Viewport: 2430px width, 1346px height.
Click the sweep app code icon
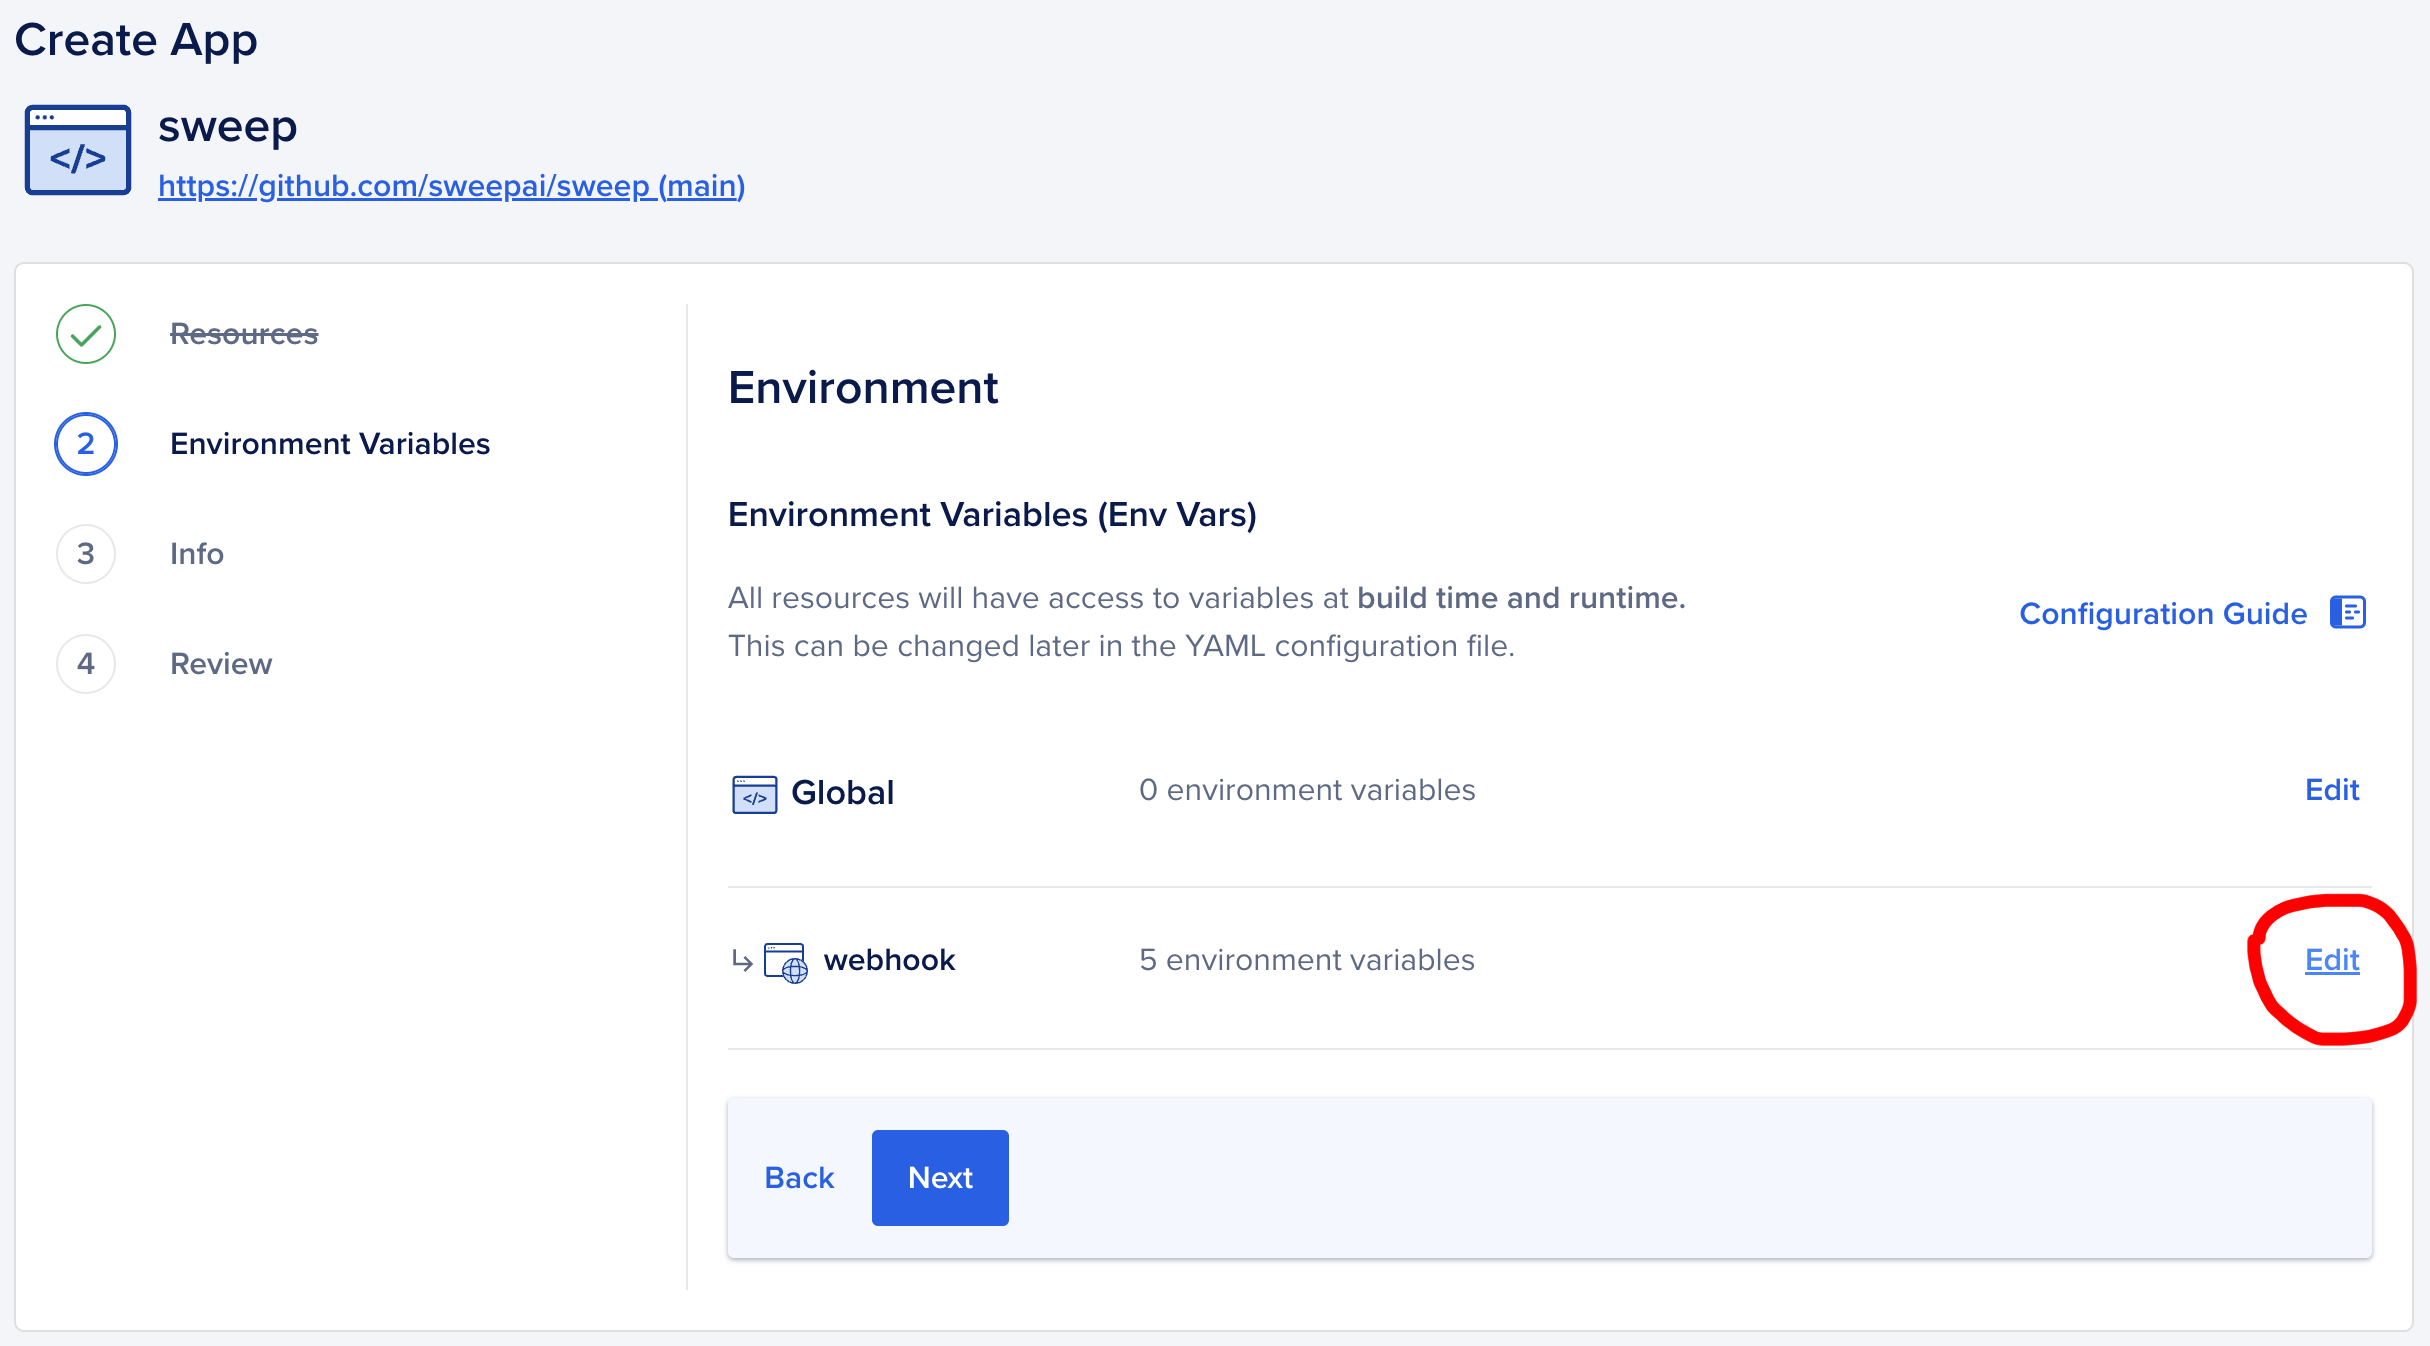point(78,150)
